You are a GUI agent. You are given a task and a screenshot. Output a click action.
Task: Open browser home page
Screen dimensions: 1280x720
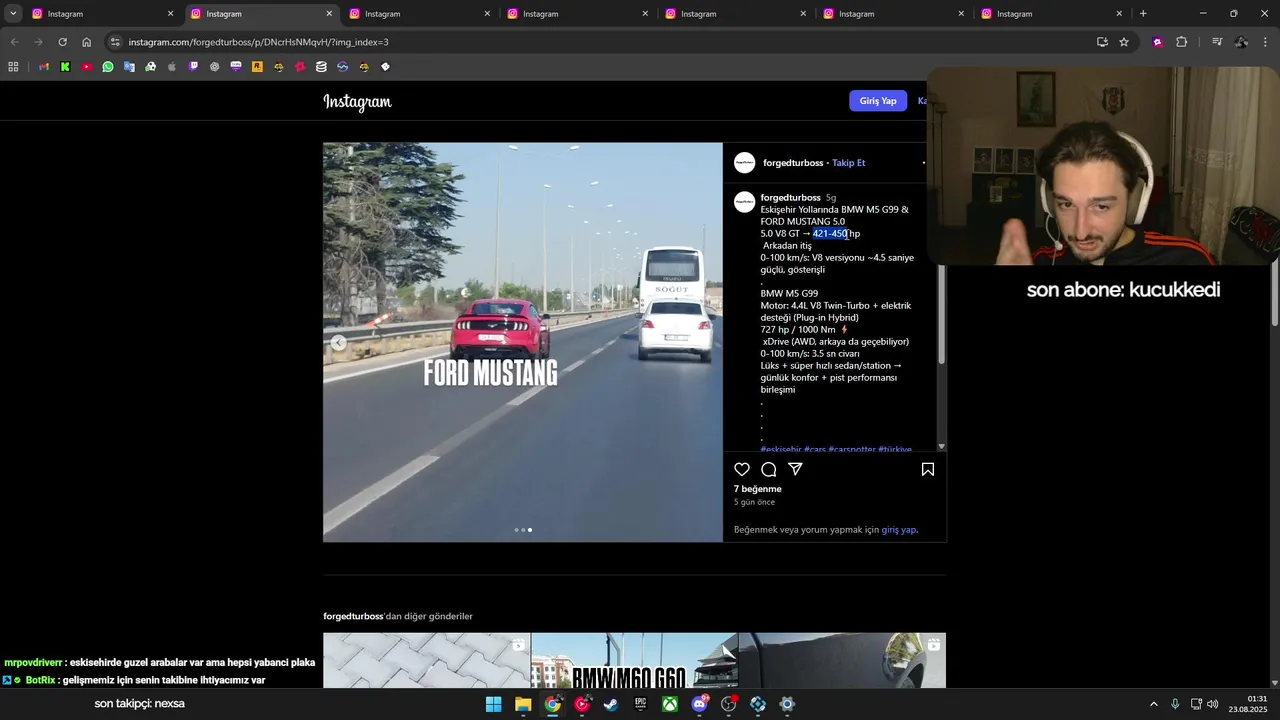coord(87,42)
